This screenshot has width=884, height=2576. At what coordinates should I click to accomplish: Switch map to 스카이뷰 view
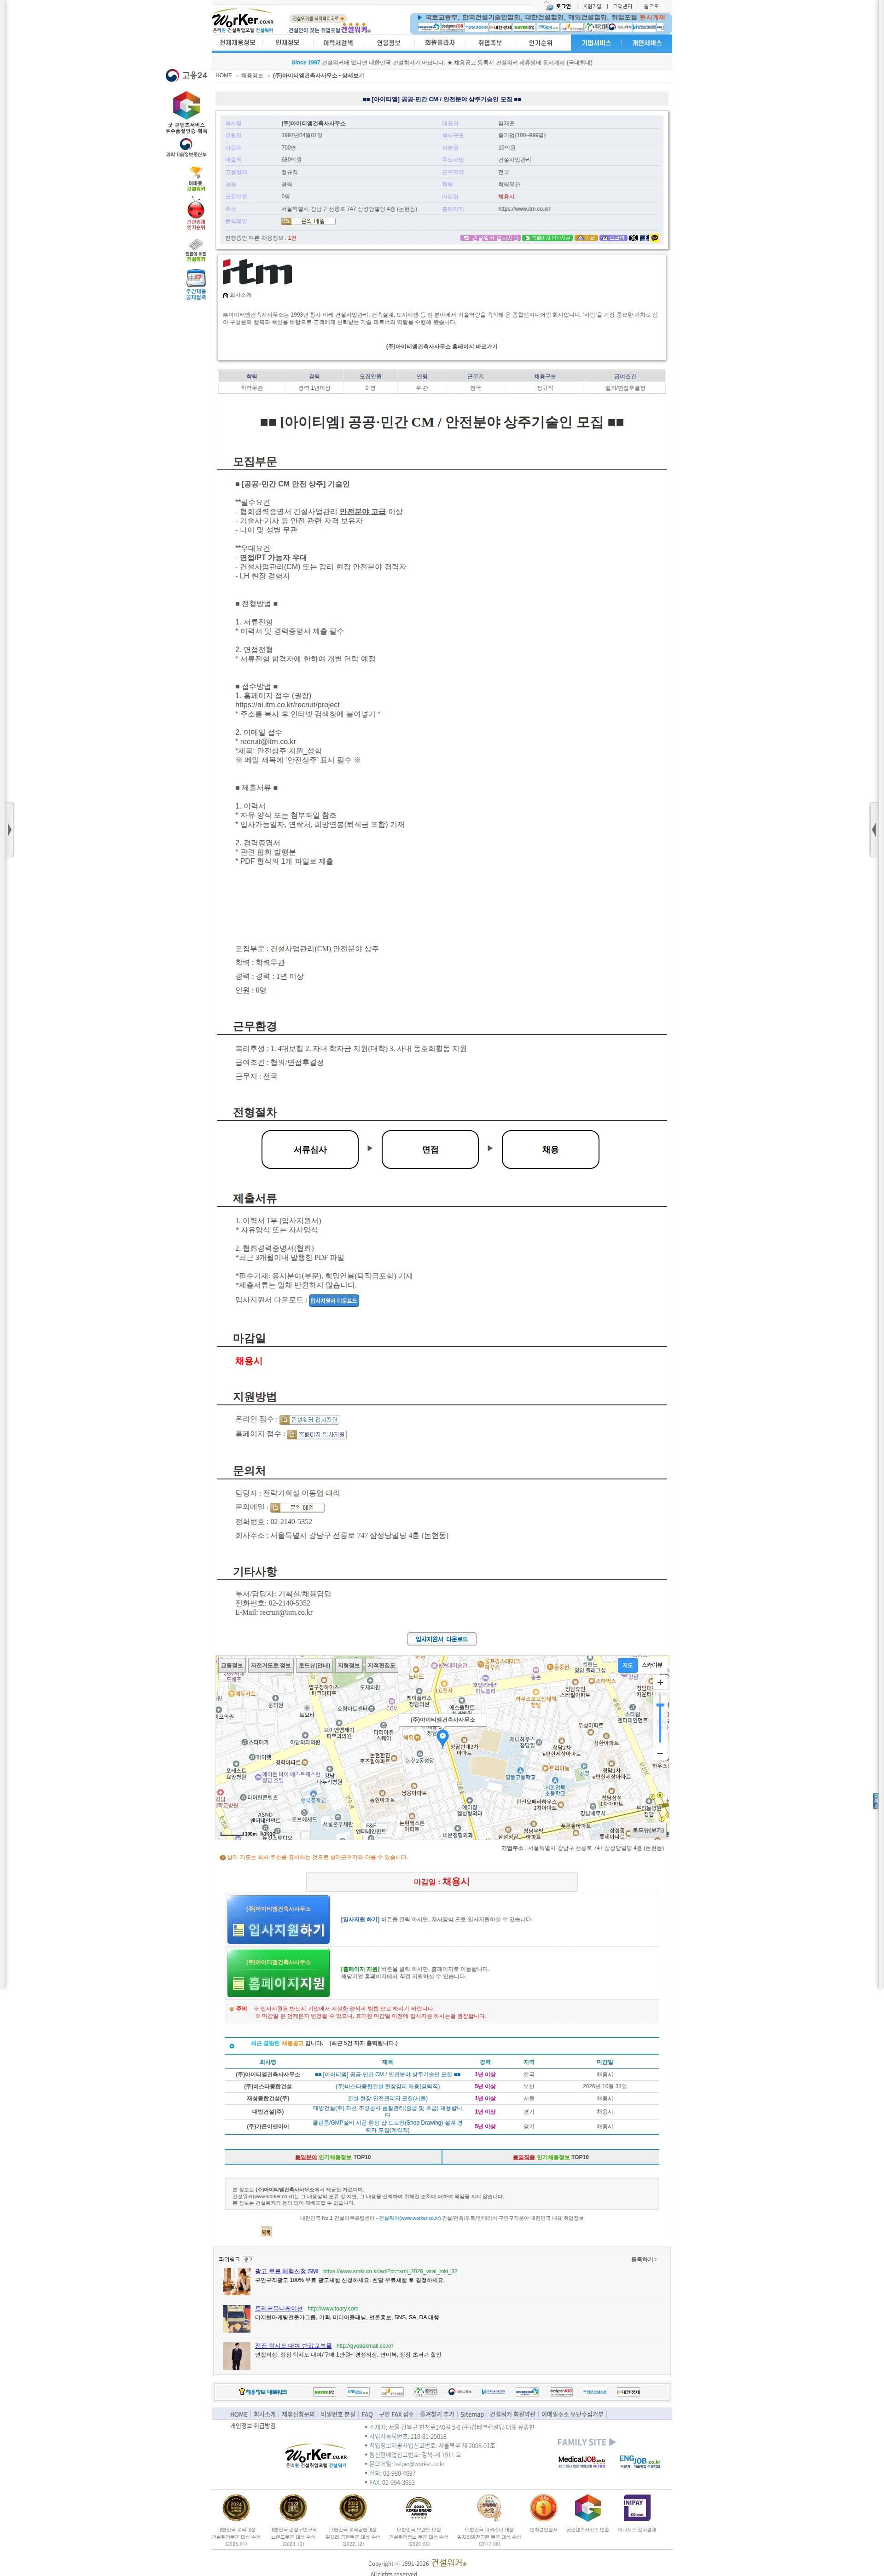point(652,1665)
